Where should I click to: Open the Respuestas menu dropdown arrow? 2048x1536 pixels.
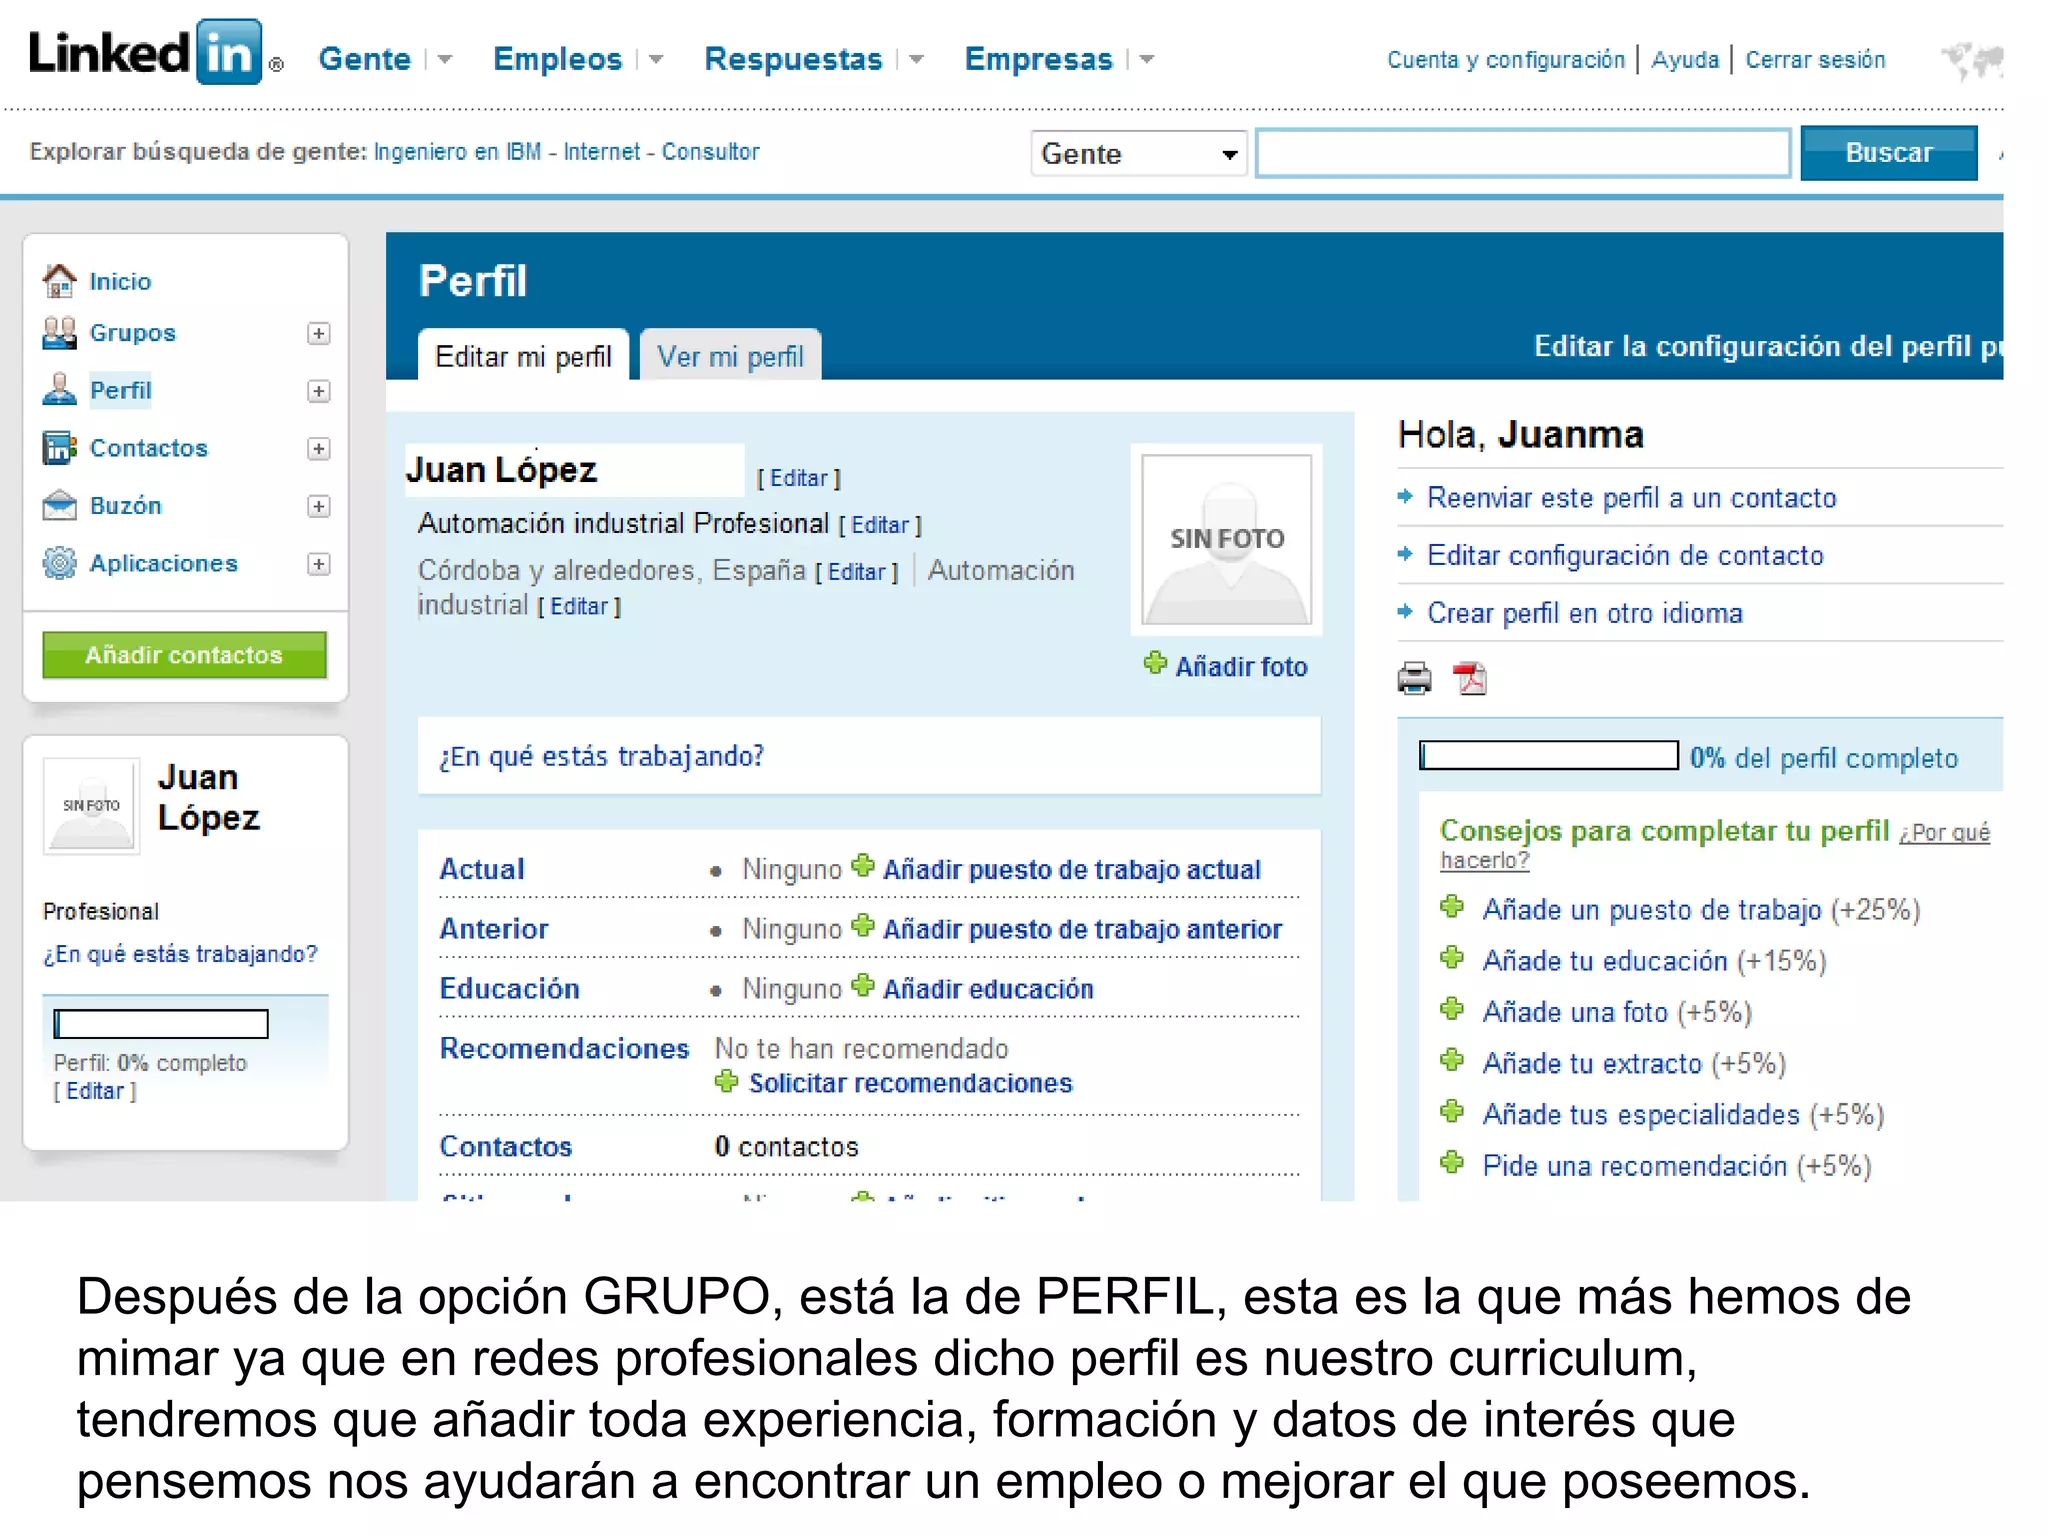[x=915, y=60]
